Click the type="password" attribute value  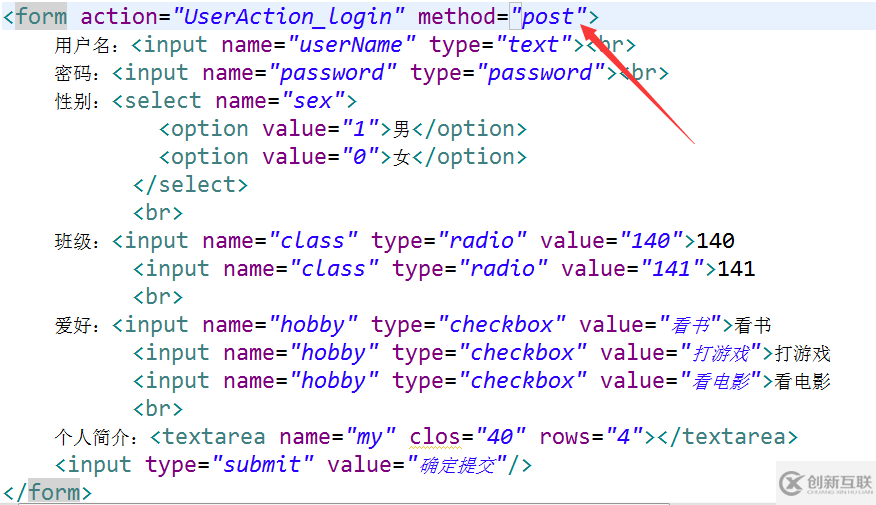541,73
